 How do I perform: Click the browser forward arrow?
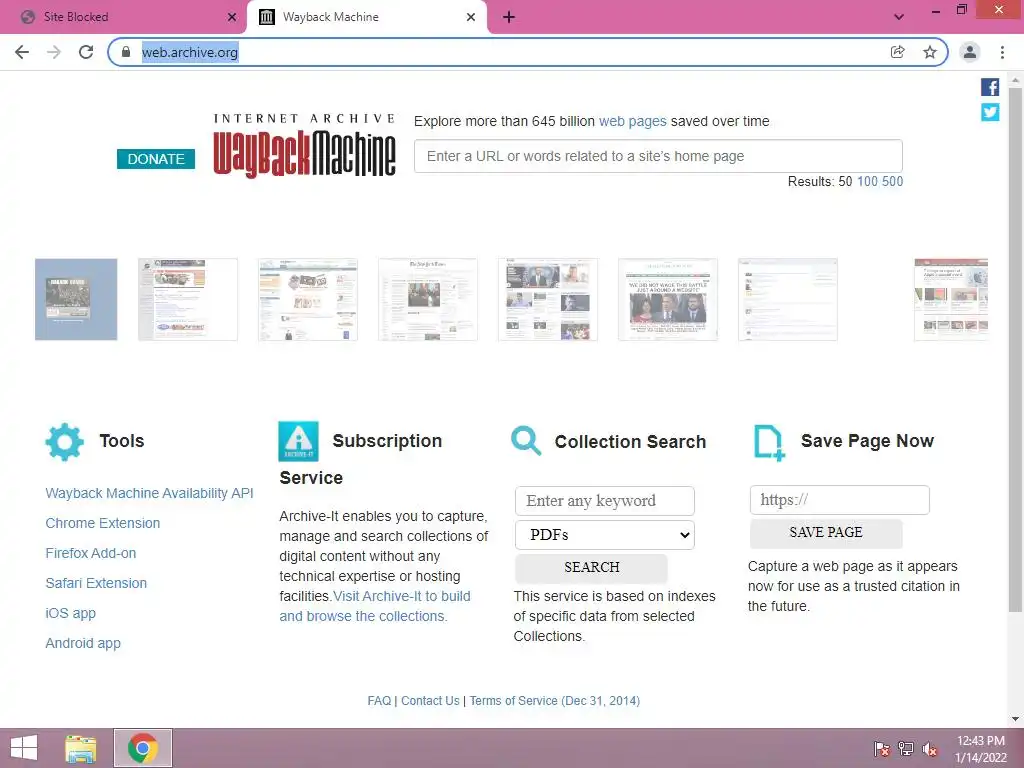(x=54, y=52)
